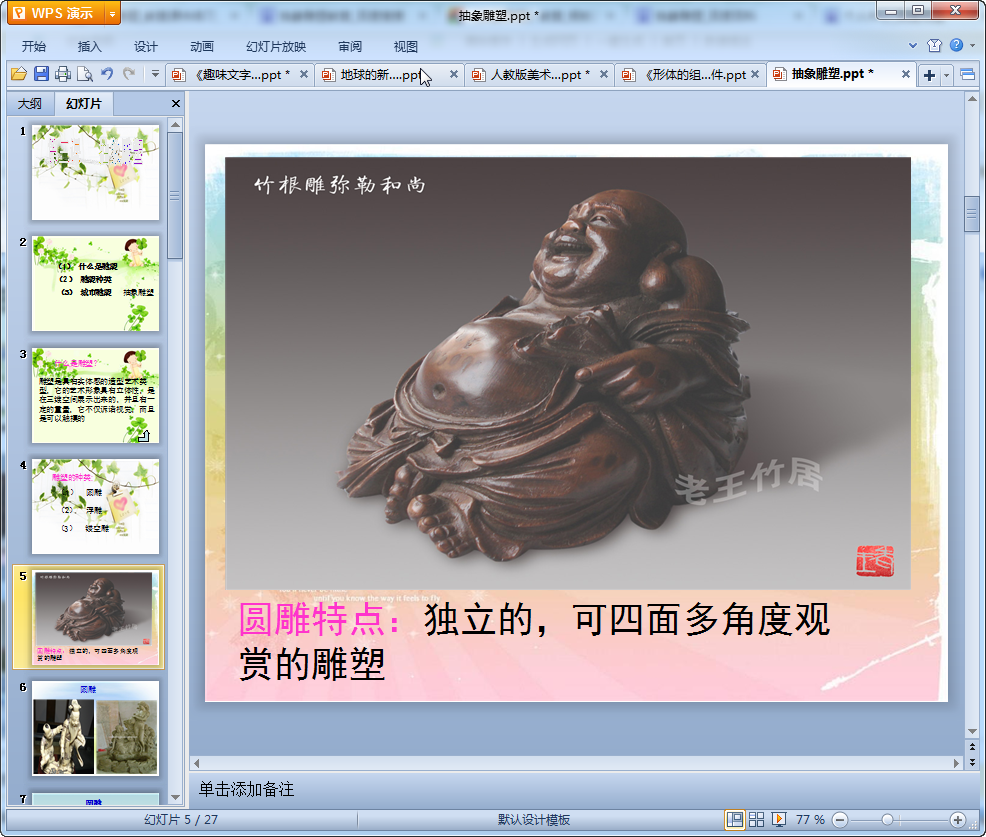Open the 设计 ribbon tab
The width and height of the screenshot is (986, 837).
tap(145, 46)
